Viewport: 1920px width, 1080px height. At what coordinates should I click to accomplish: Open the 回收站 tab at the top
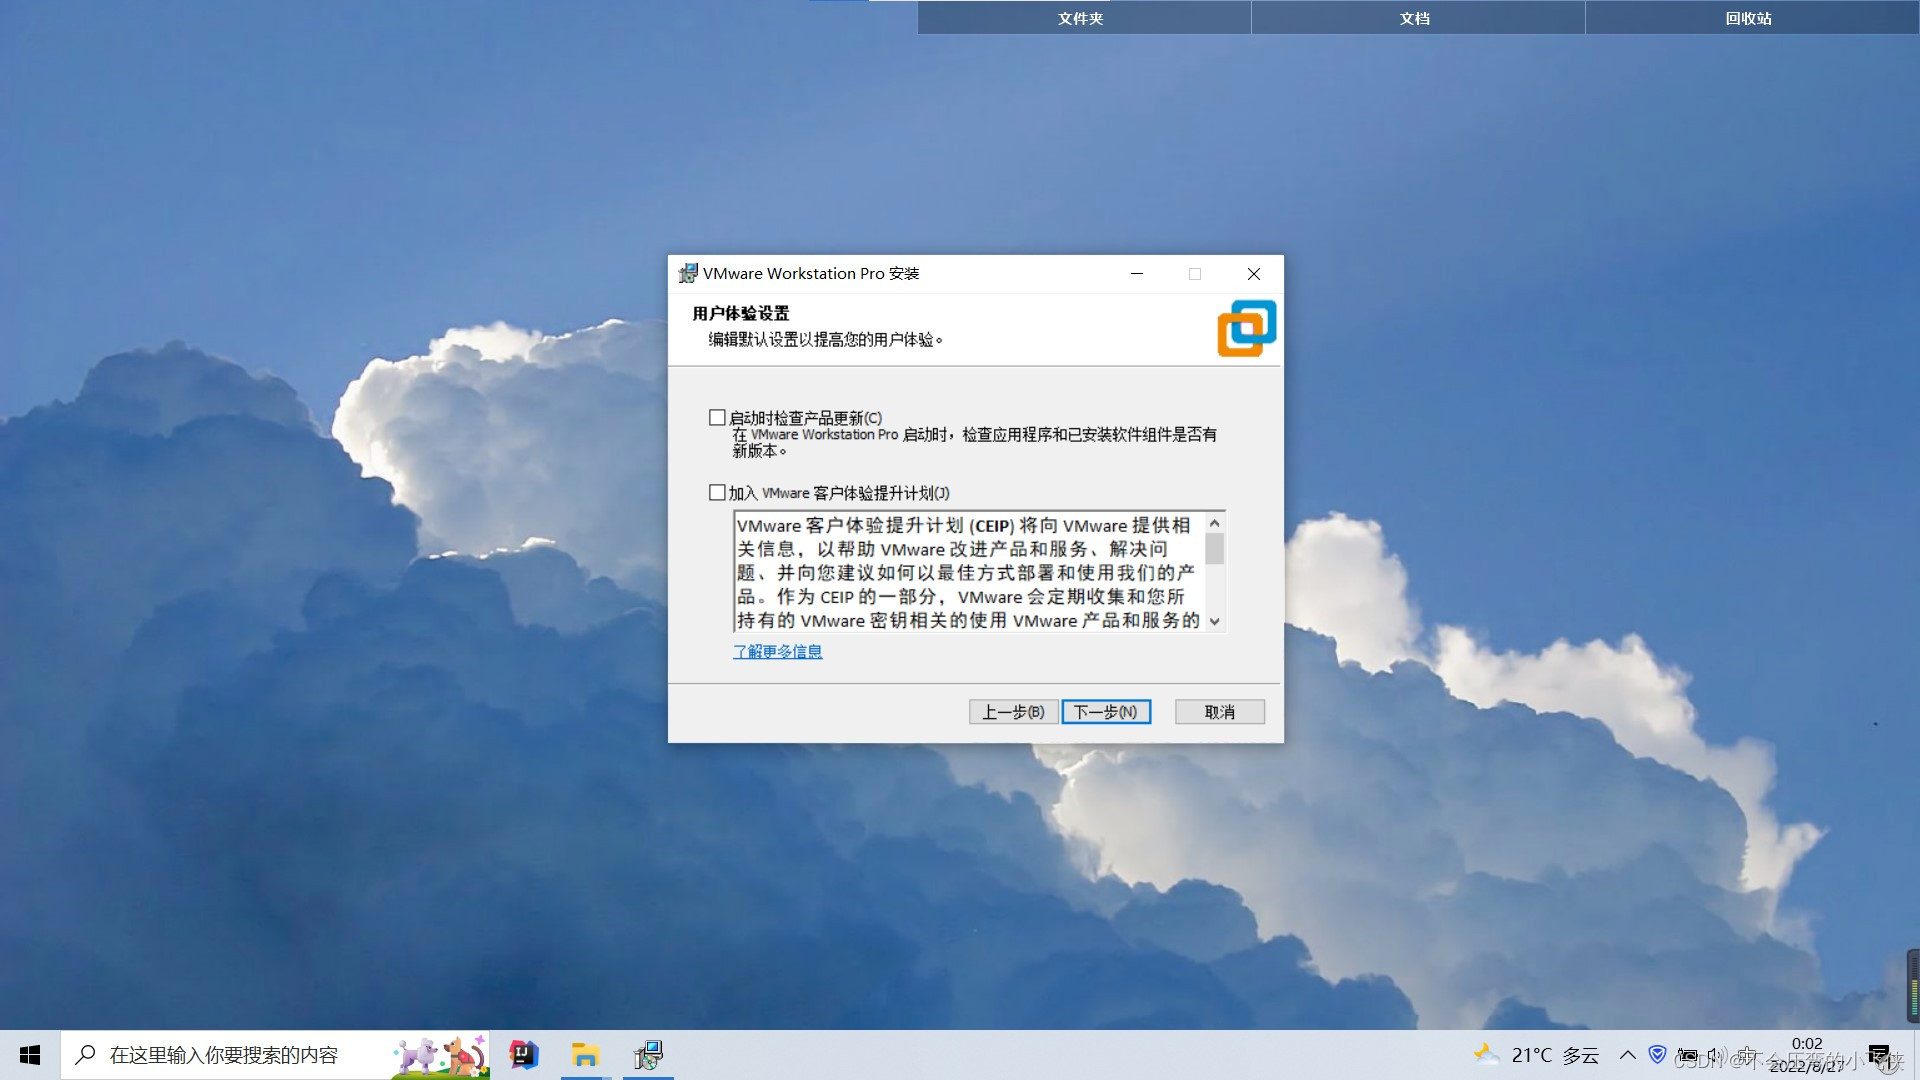pos(1751,17)
